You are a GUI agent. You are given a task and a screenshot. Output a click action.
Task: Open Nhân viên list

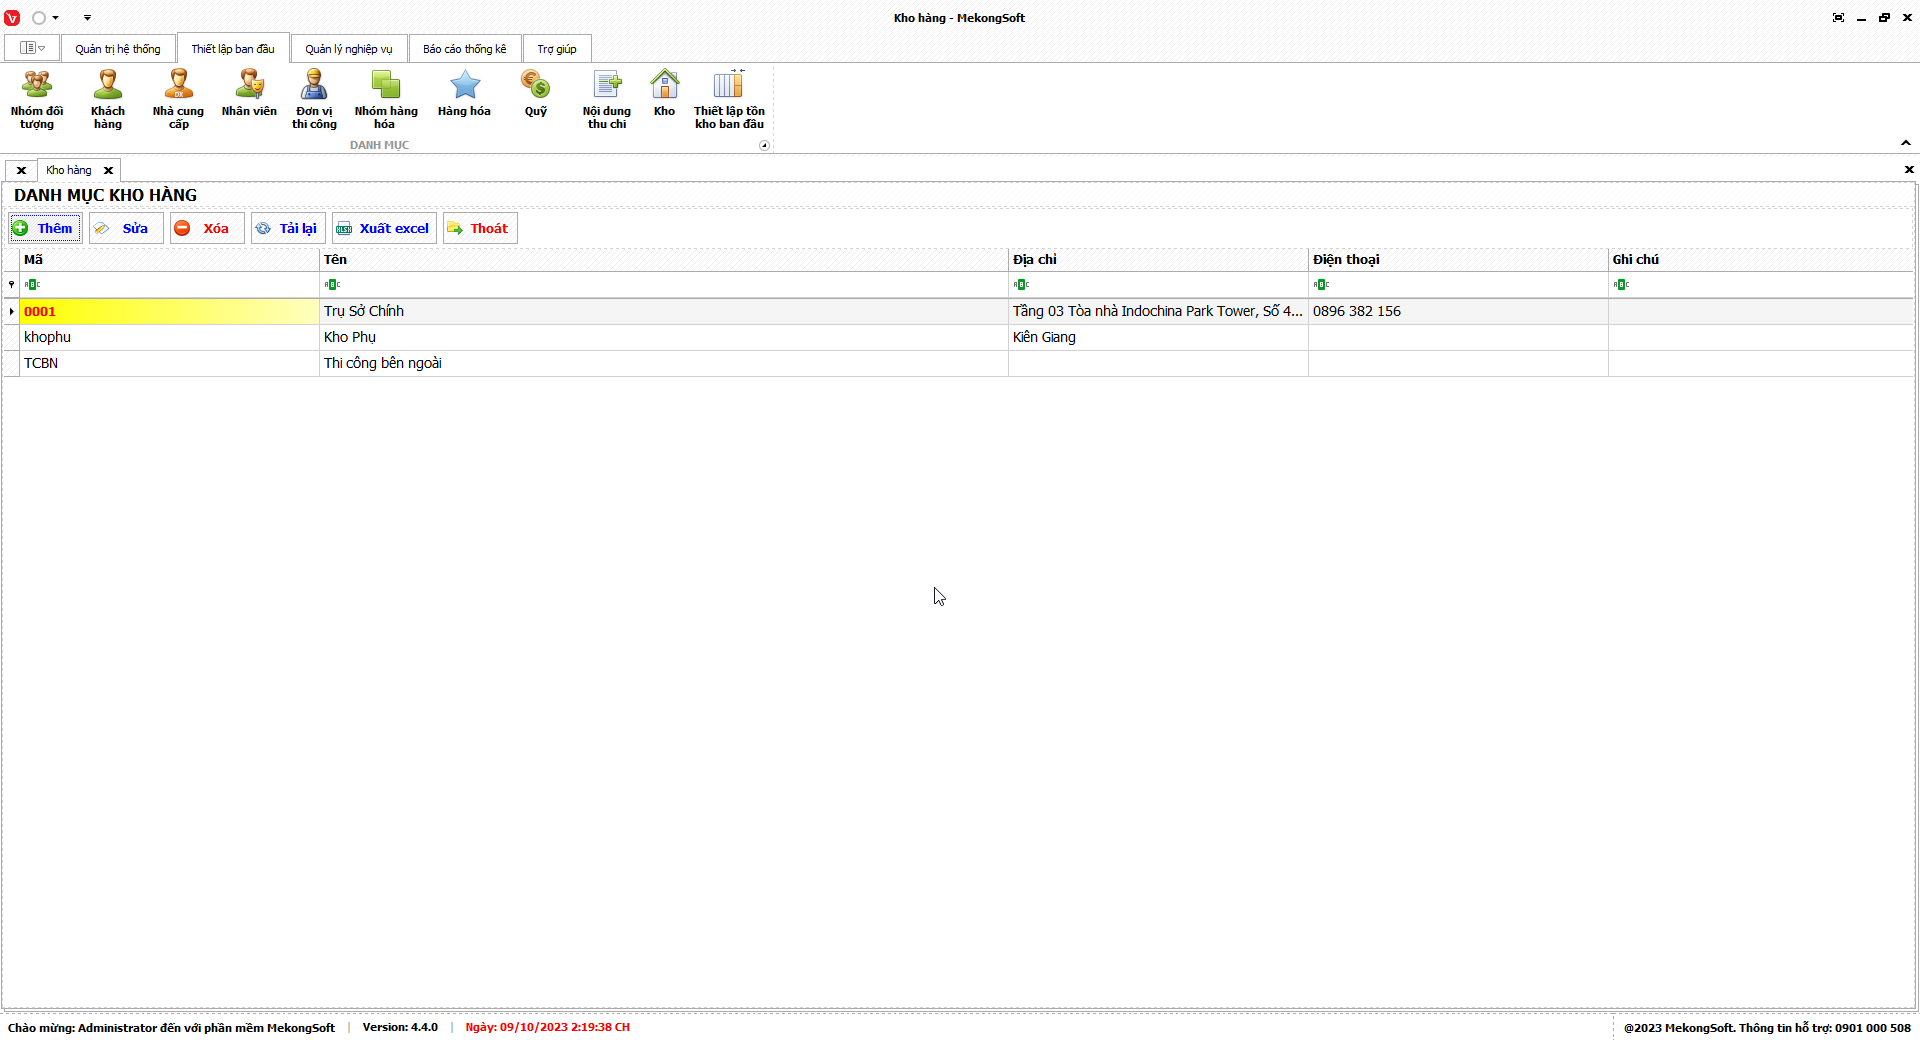point(249,95)
